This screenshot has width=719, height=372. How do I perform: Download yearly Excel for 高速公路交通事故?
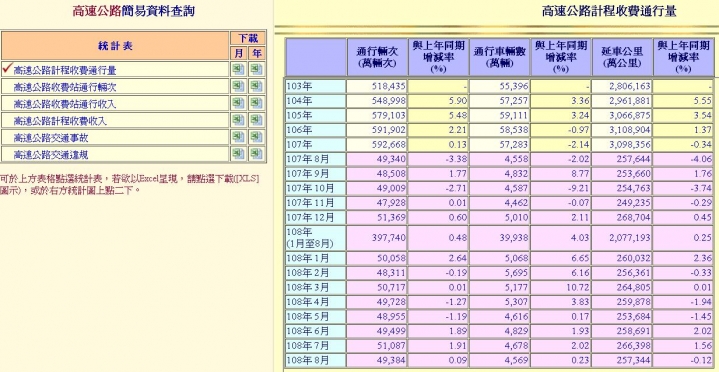256,137
